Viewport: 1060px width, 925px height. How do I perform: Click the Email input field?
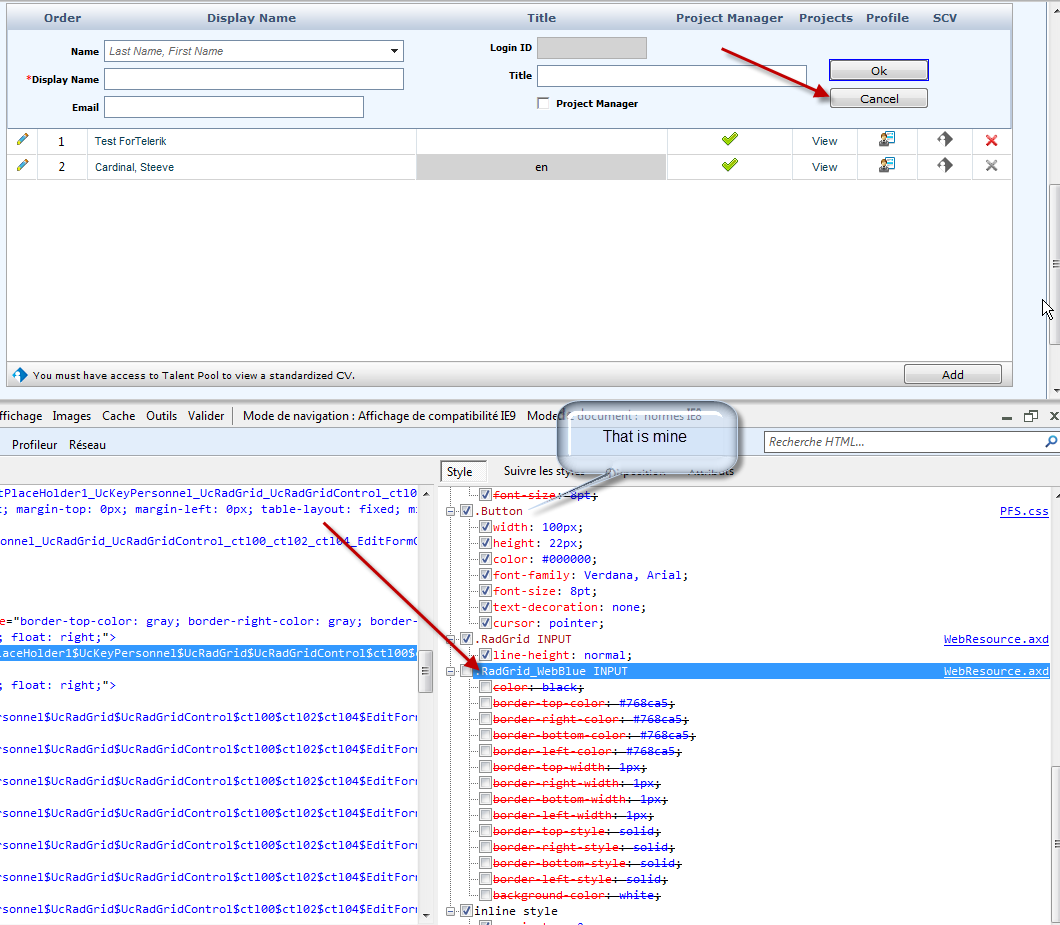234,107
